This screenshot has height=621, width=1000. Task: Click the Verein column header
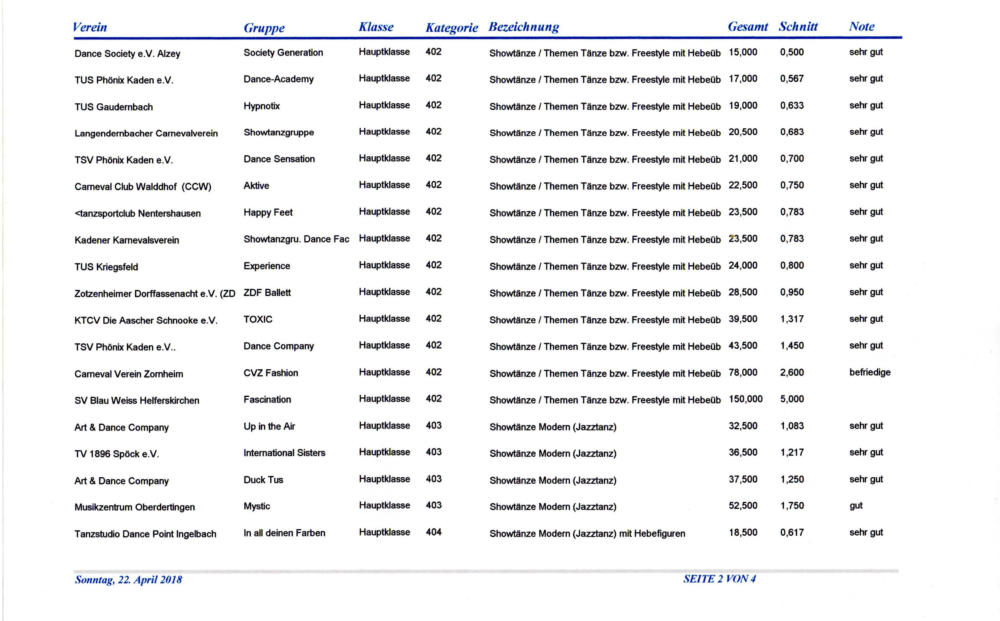click(90, 27)
